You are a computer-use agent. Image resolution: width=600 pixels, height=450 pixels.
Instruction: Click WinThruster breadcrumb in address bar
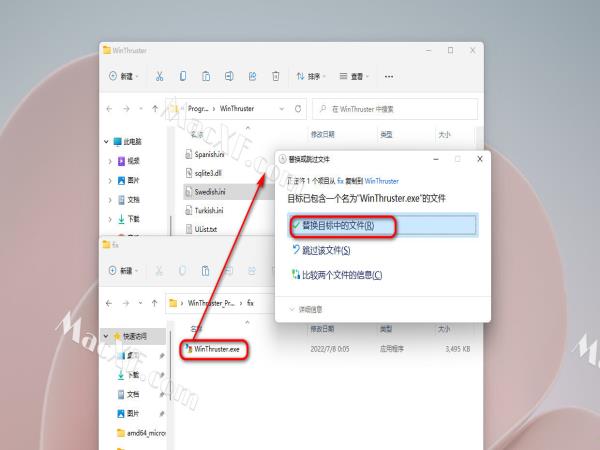(x=236, y=109)
